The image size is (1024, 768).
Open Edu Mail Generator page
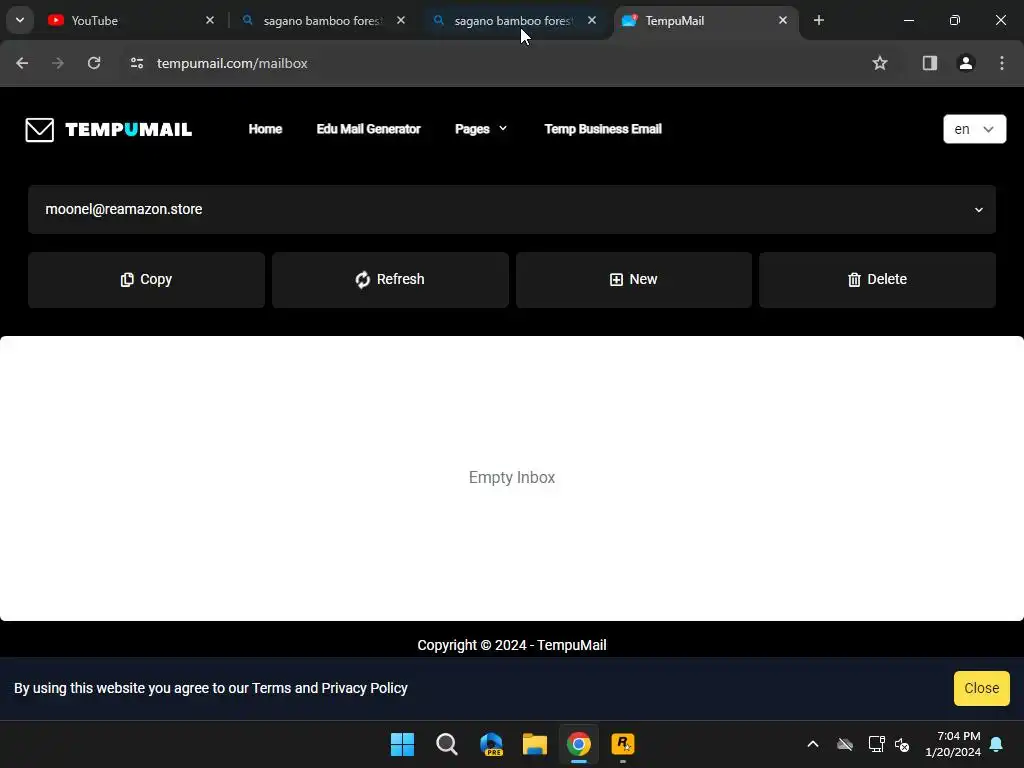coord(368,129)
